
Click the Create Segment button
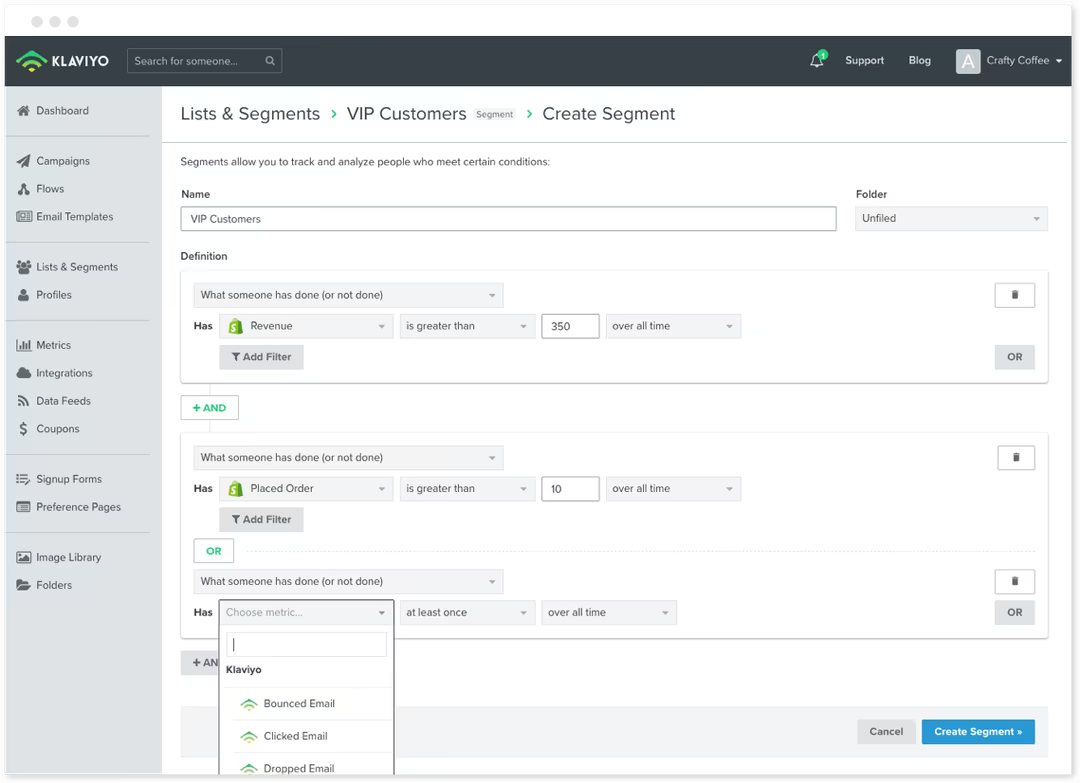tap(978, 731)
